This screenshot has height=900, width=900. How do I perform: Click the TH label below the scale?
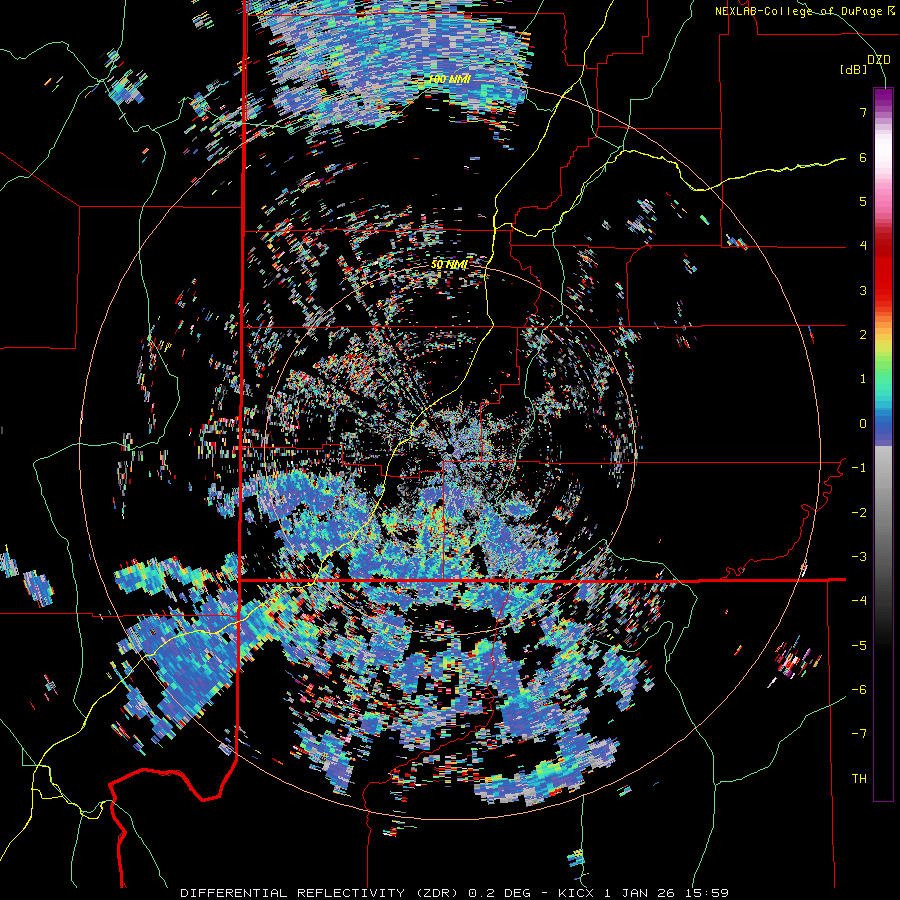click(x=859, y=779)
